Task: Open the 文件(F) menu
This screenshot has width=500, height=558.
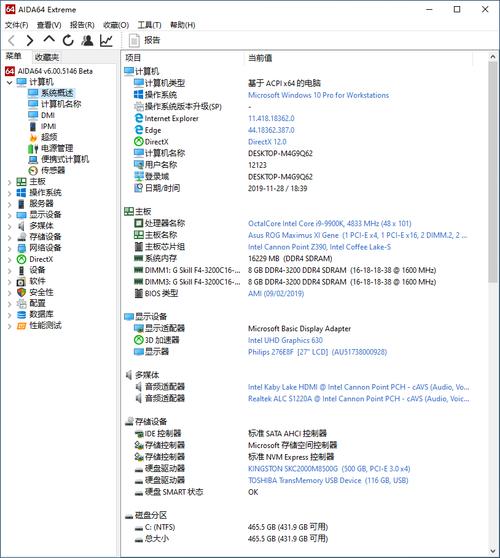Action: [16, 25]
